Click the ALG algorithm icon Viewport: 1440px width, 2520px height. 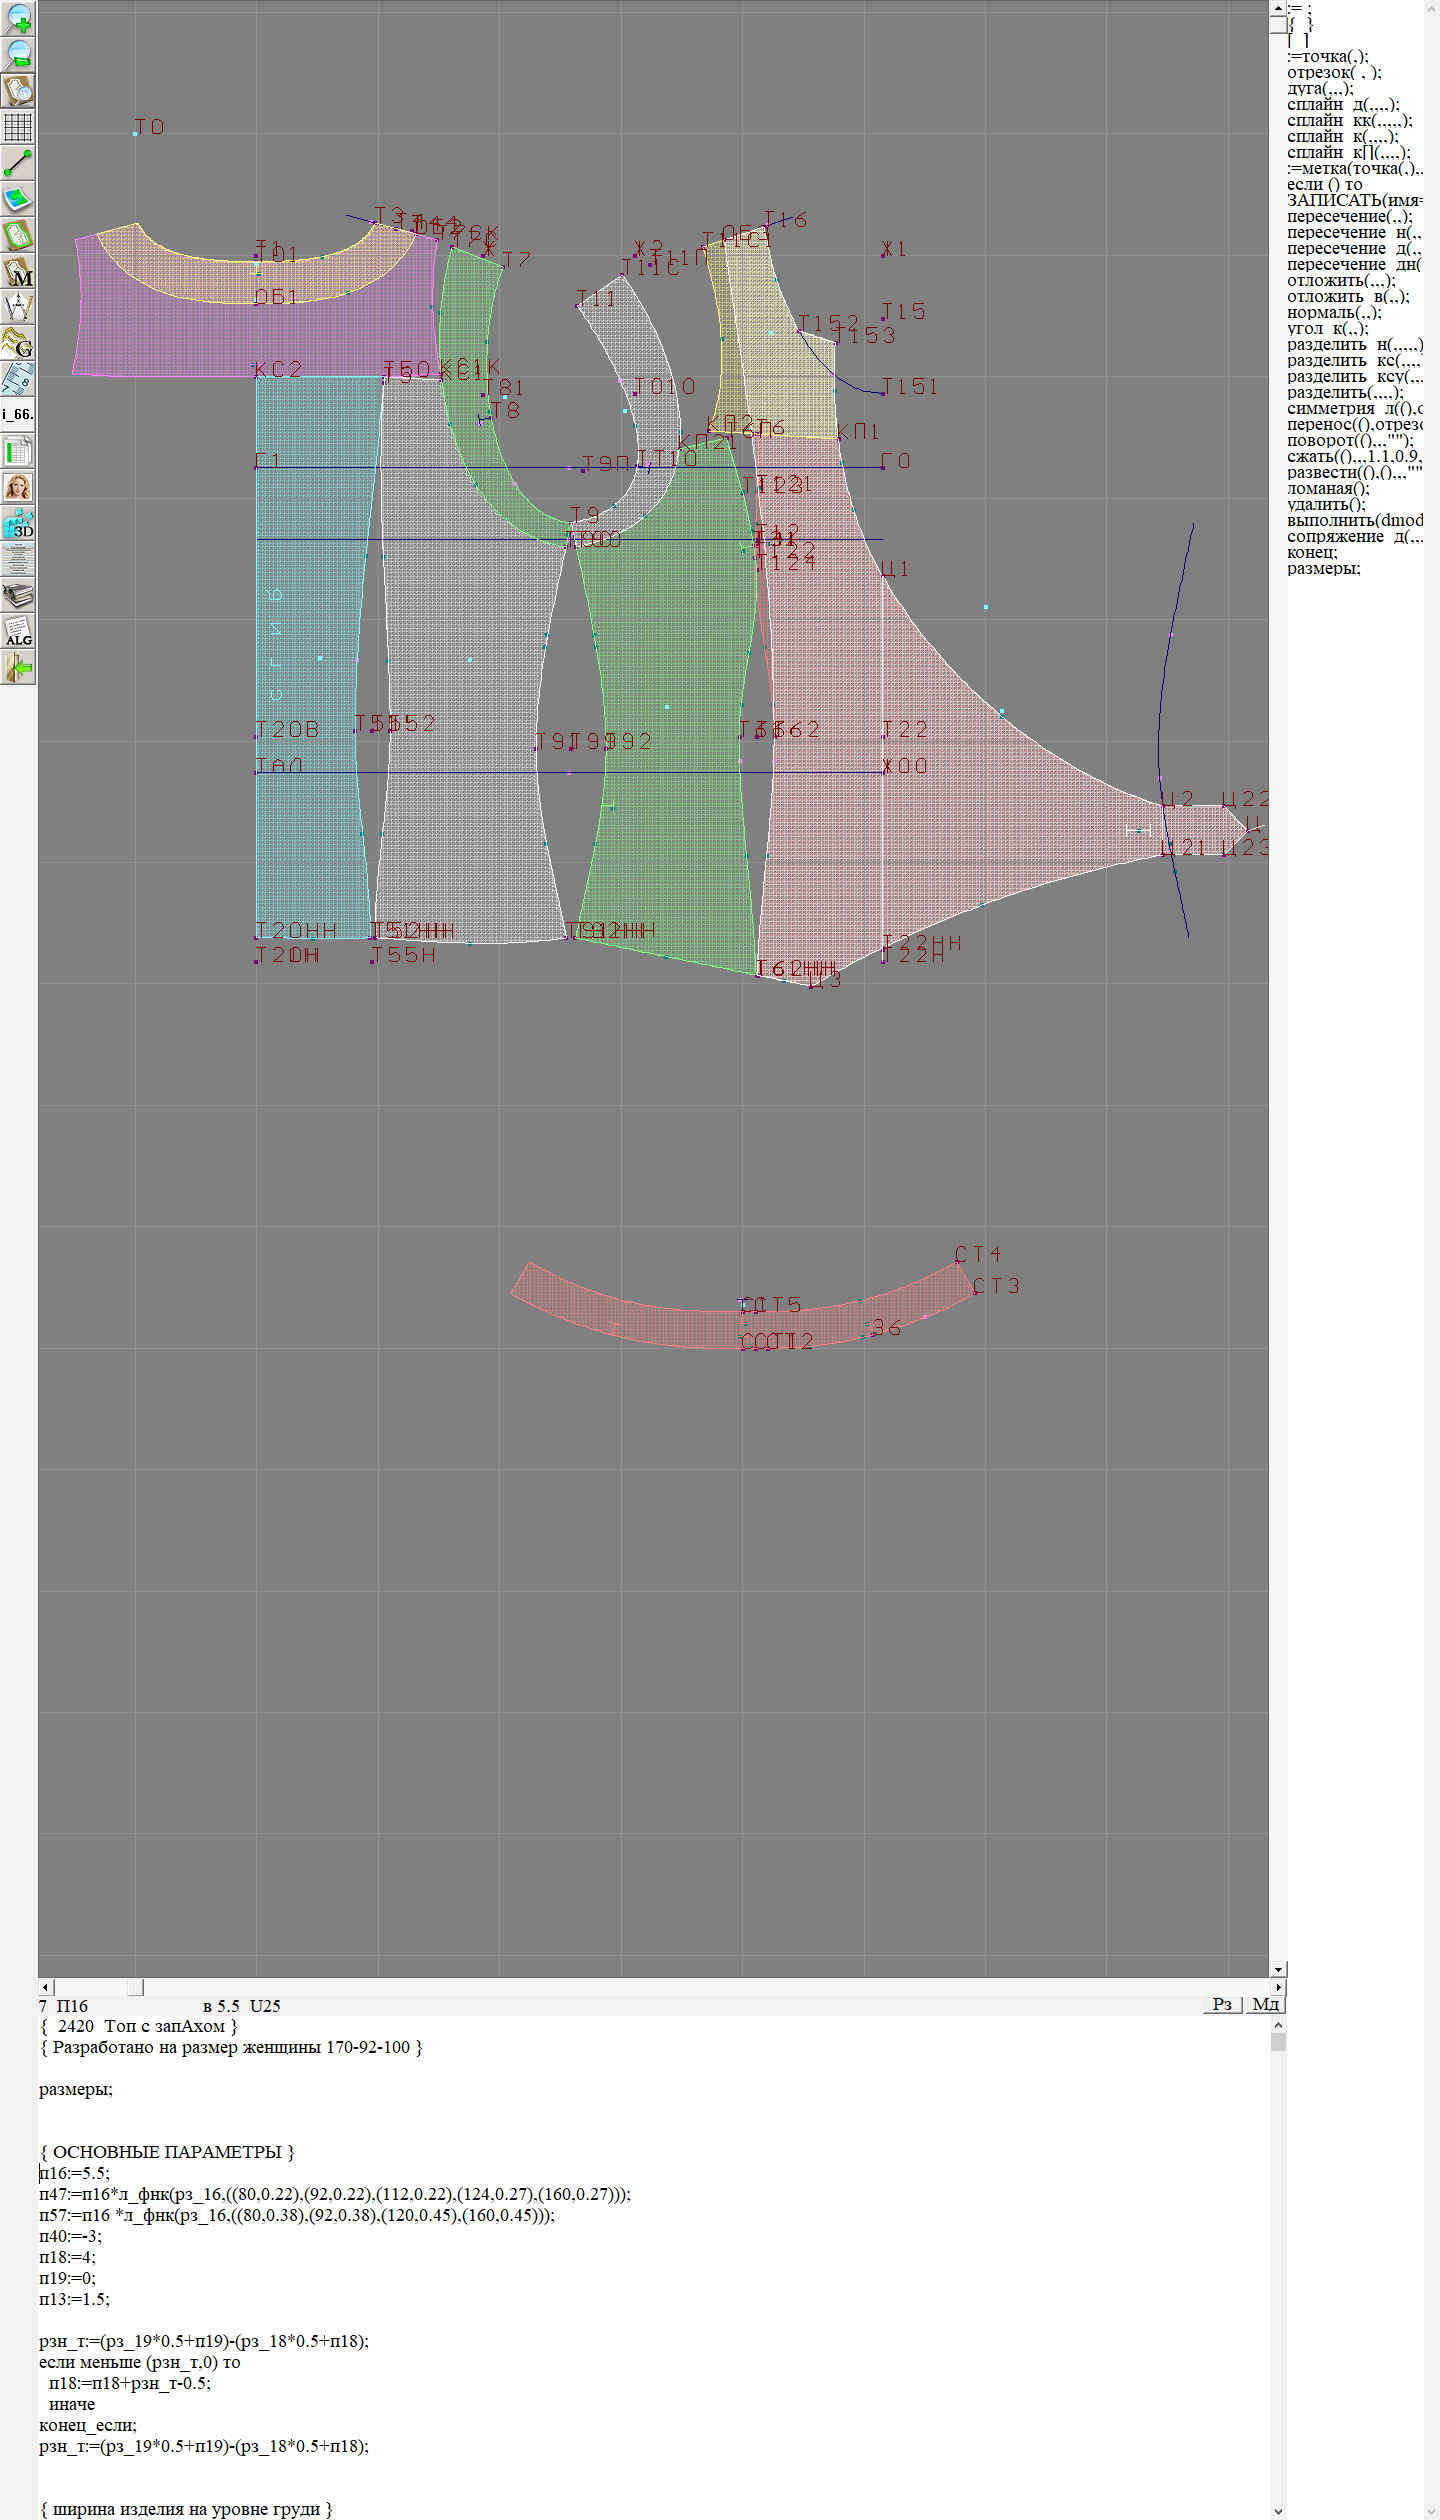[18, 632]
